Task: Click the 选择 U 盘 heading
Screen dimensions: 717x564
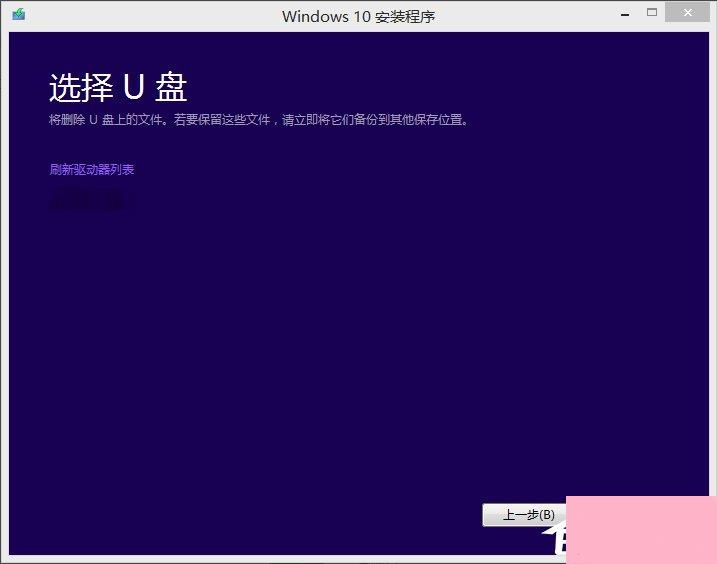Action: tap(118, 87)
